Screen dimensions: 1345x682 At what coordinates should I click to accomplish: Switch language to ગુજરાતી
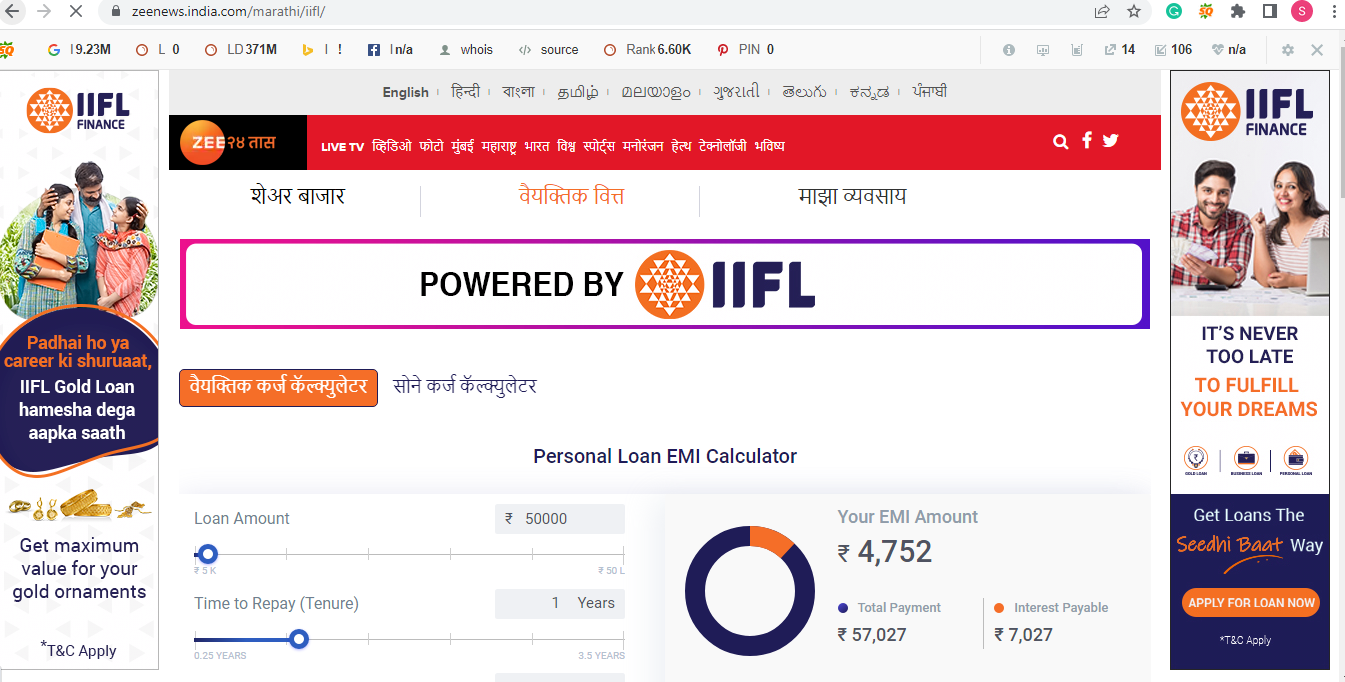point(736,92)
